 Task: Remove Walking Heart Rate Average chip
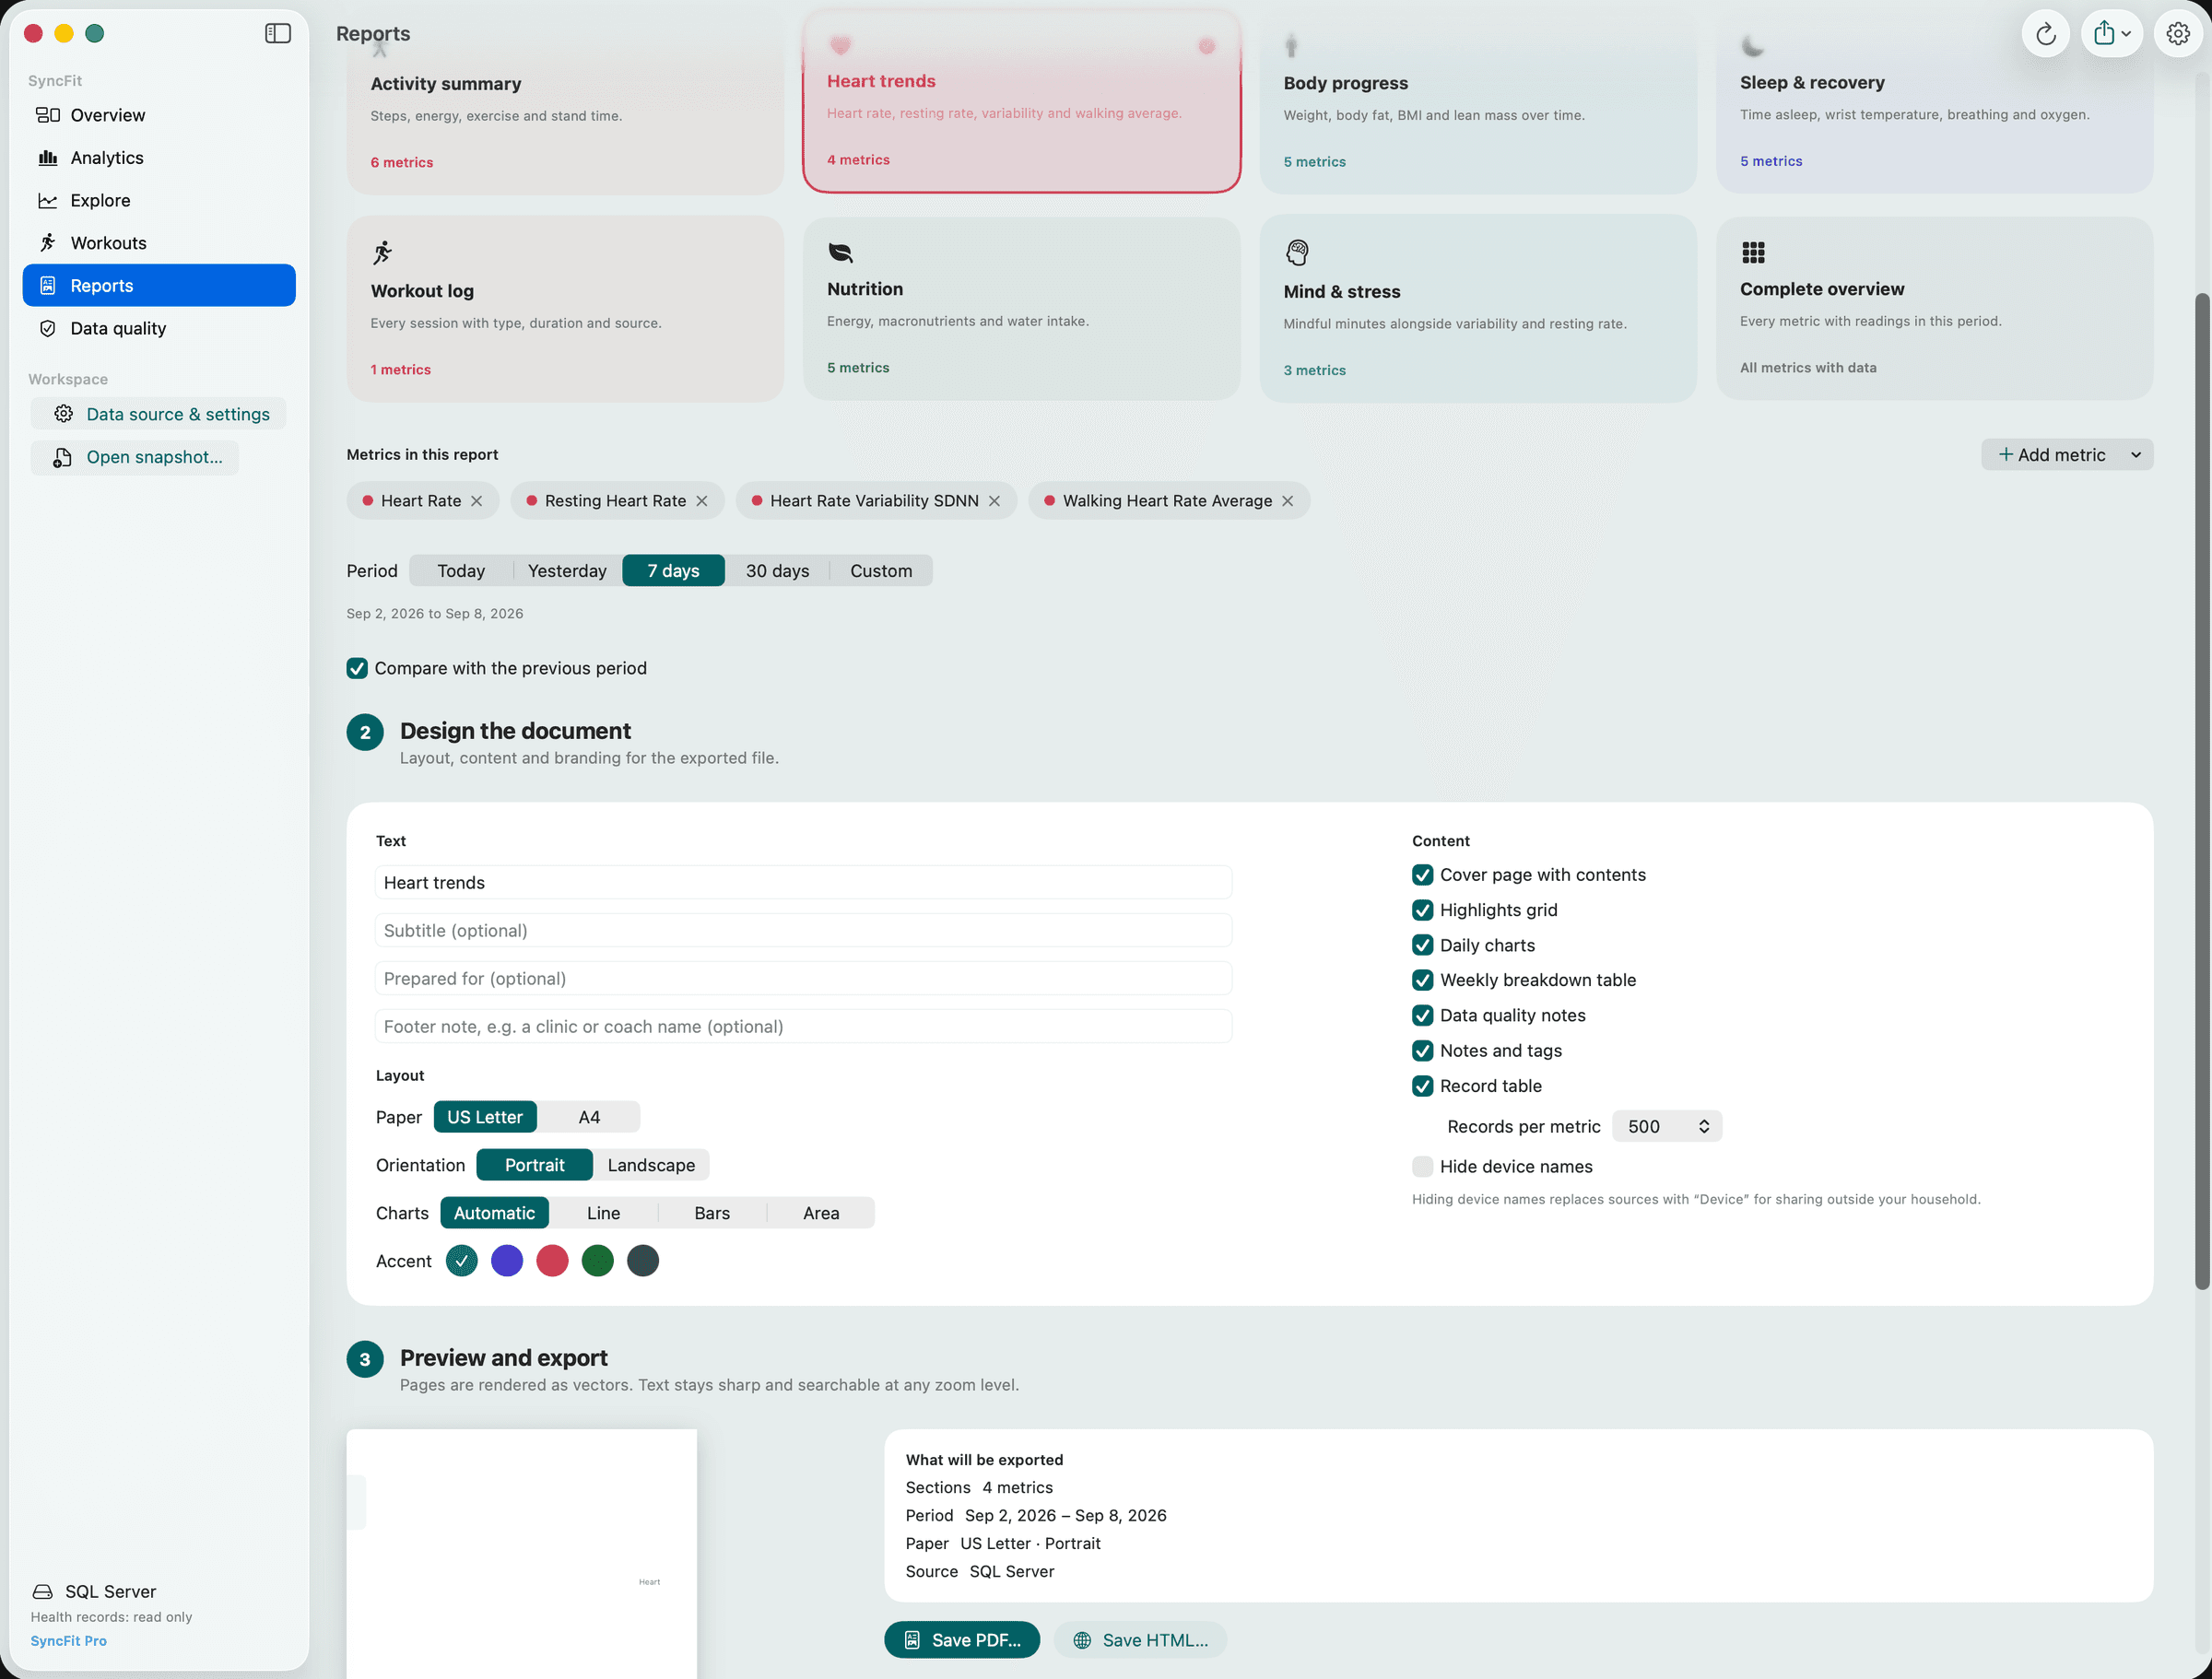1288,501
